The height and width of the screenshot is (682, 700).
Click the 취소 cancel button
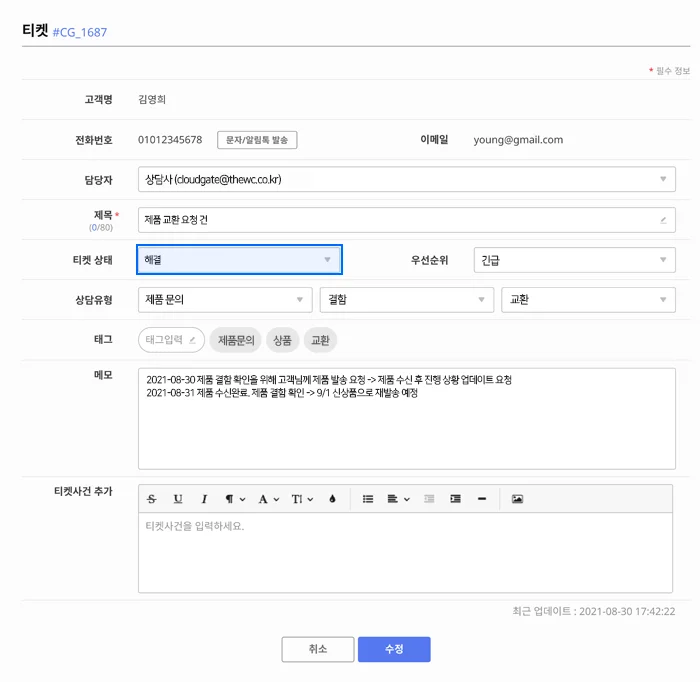318,649
